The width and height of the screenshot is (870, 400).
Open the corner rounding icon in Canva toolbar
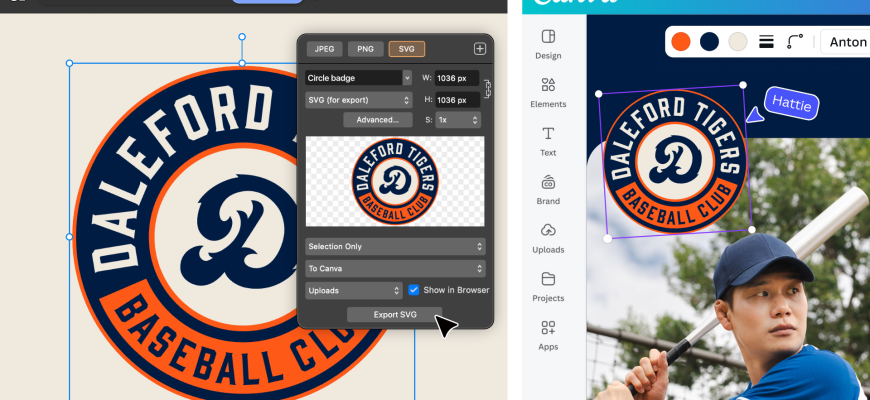pos(795,42)
